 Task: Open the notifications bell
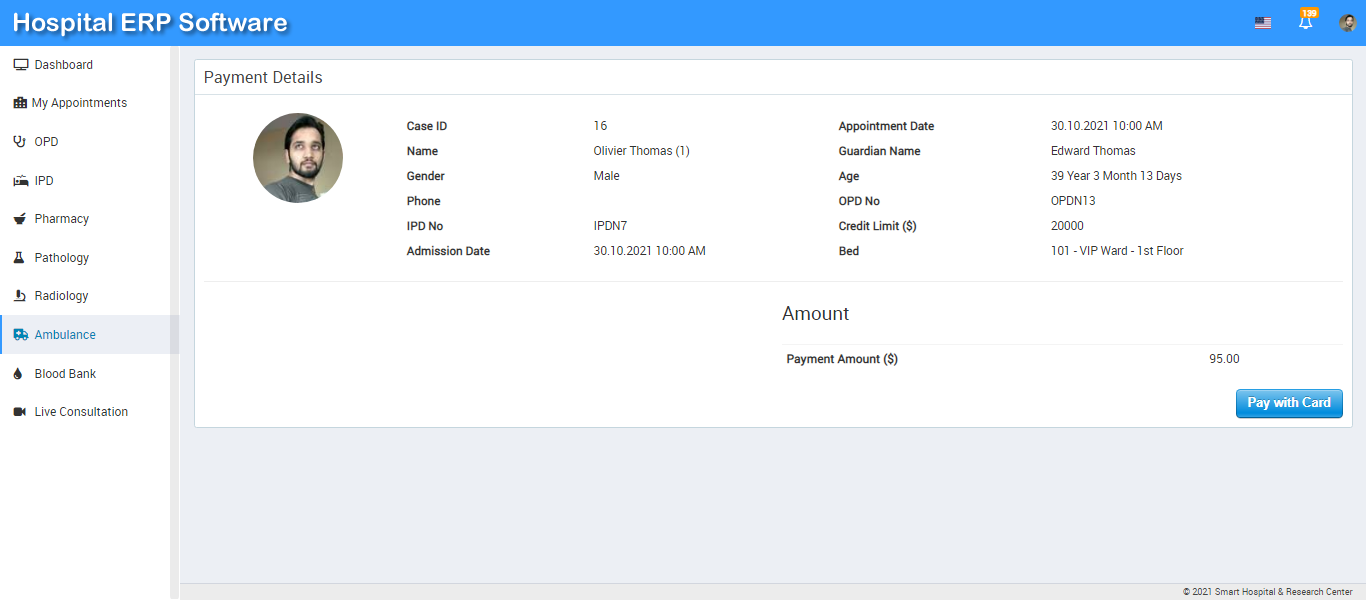click(x=1305, y=23)
